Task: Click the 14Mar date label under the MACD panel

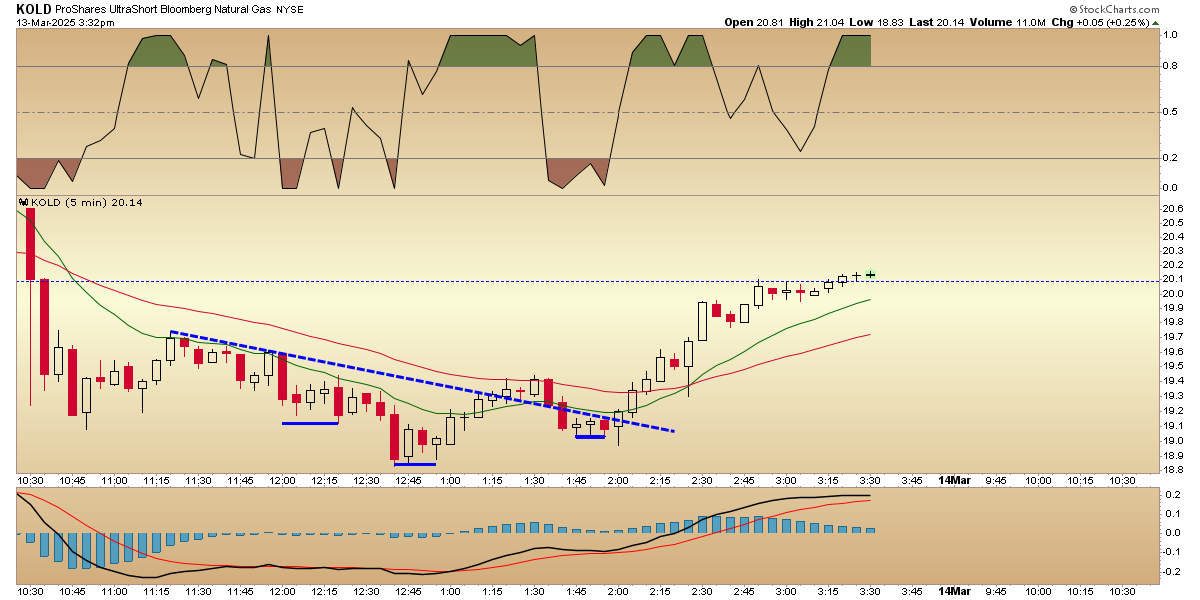Action: point(954,592)
